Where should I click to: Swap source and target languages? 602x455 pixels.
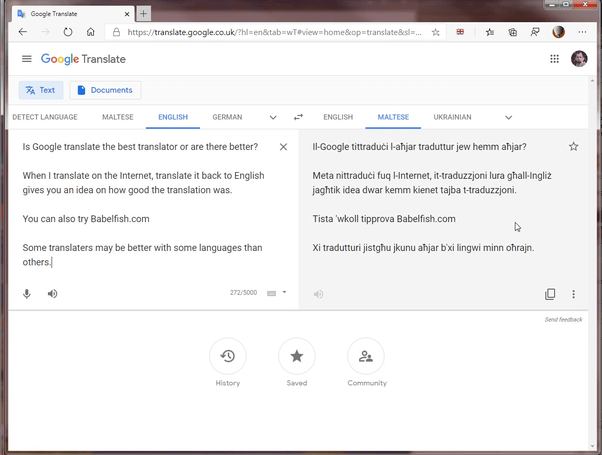298,117
